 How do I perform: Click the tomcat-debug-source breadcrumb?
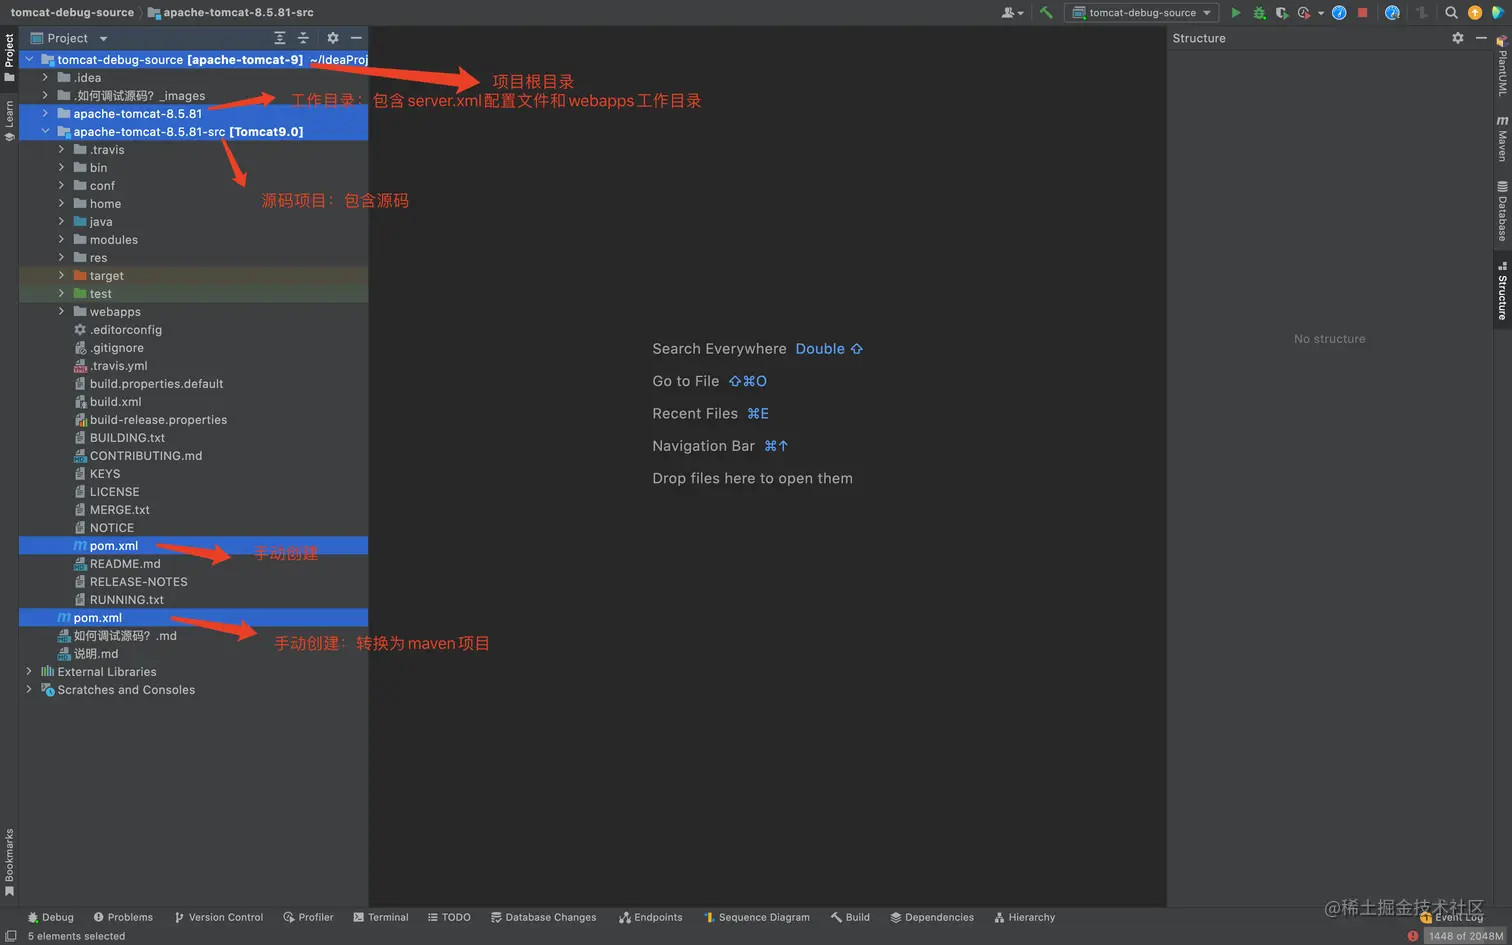pyautogui.click(x=72, y=13)
